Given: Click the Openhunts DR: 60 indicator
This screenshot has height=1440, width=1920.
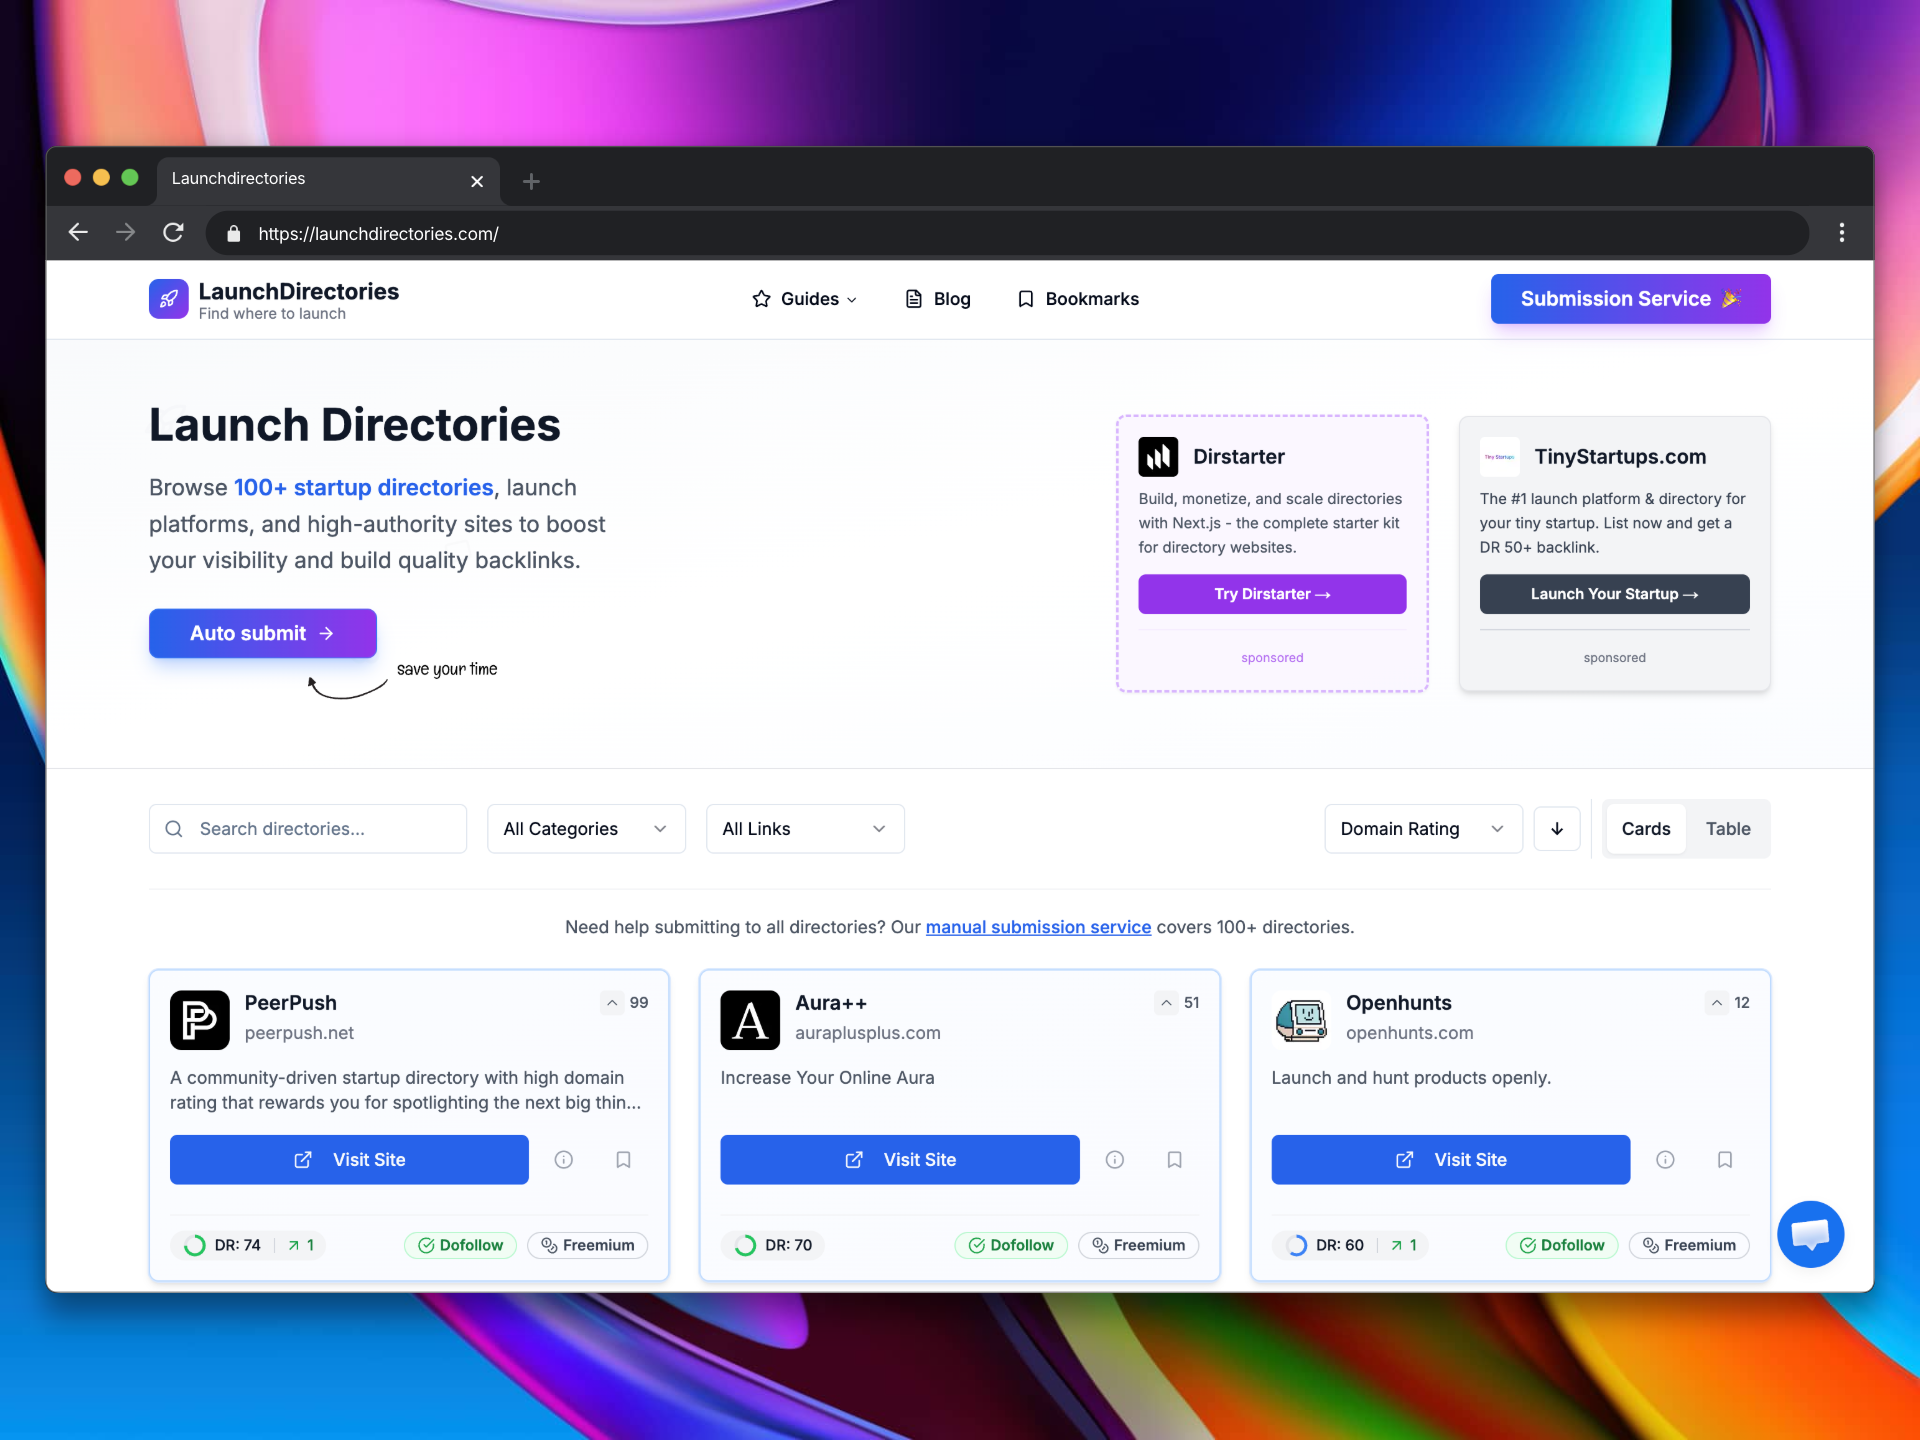Looking at the screenshot, I should [x=1326, y=1245].
